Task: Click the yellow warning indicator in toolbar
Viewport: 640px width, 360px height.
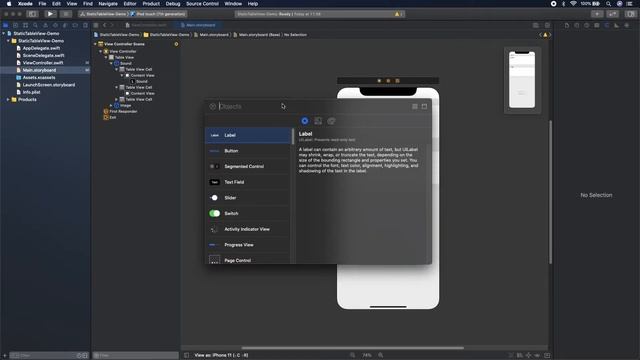Action: tap(398, 14)
